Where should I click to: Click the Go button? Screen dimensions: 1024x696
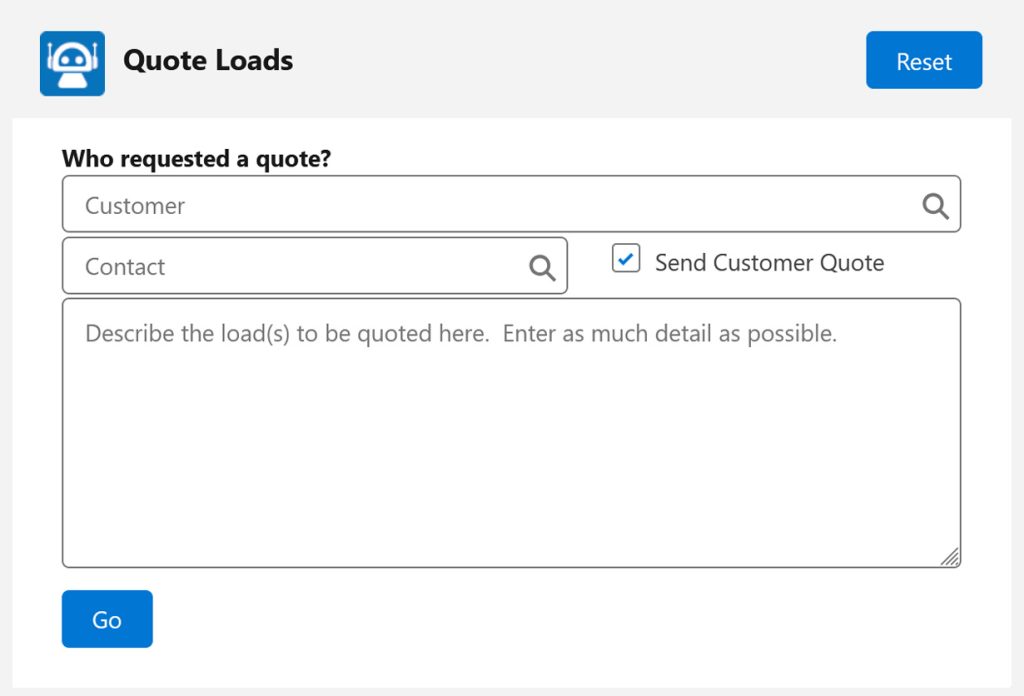[107, 619]
